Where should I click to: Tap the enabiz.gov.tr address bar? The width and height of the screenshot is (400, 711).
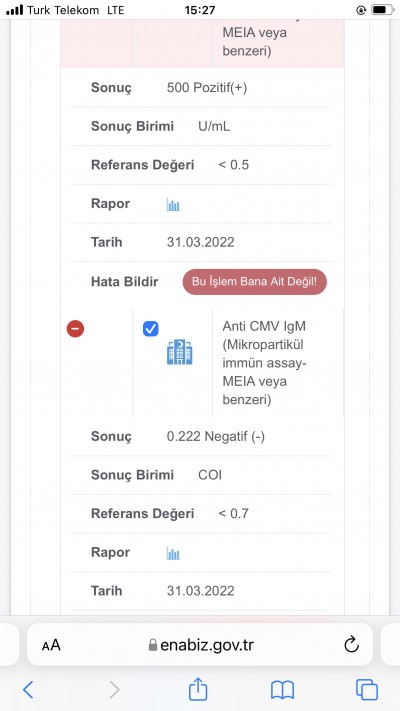pyautogui.click(x=200, y=644)
